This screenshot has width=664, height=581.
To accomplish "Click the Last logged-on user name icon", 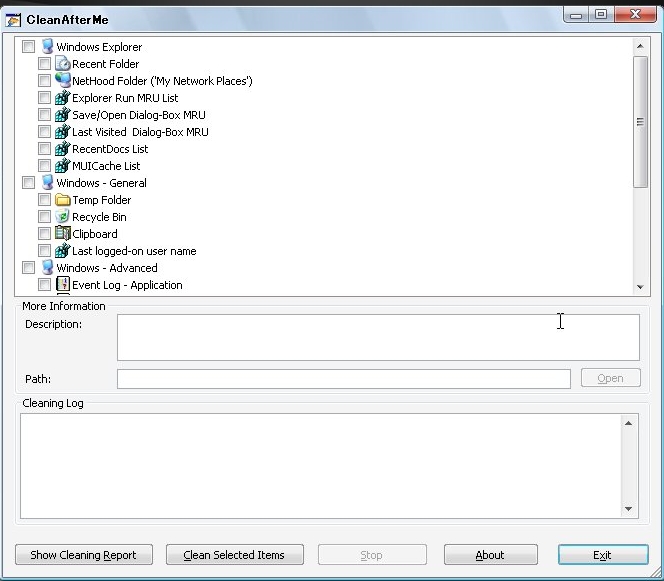I will (x=63, y=251).
